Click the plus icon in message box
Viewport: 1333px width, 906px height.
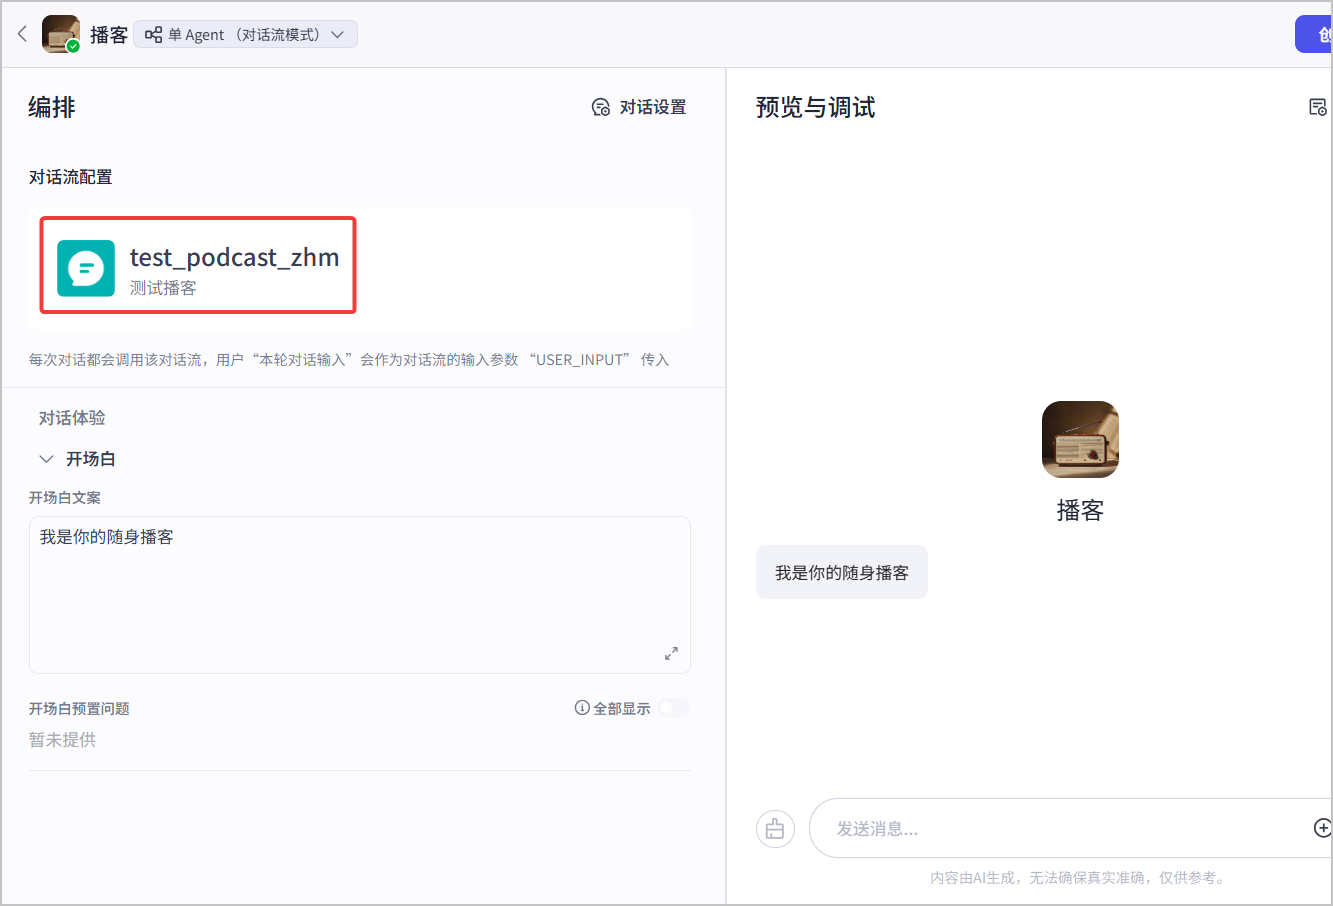(x=1322, y=828)
